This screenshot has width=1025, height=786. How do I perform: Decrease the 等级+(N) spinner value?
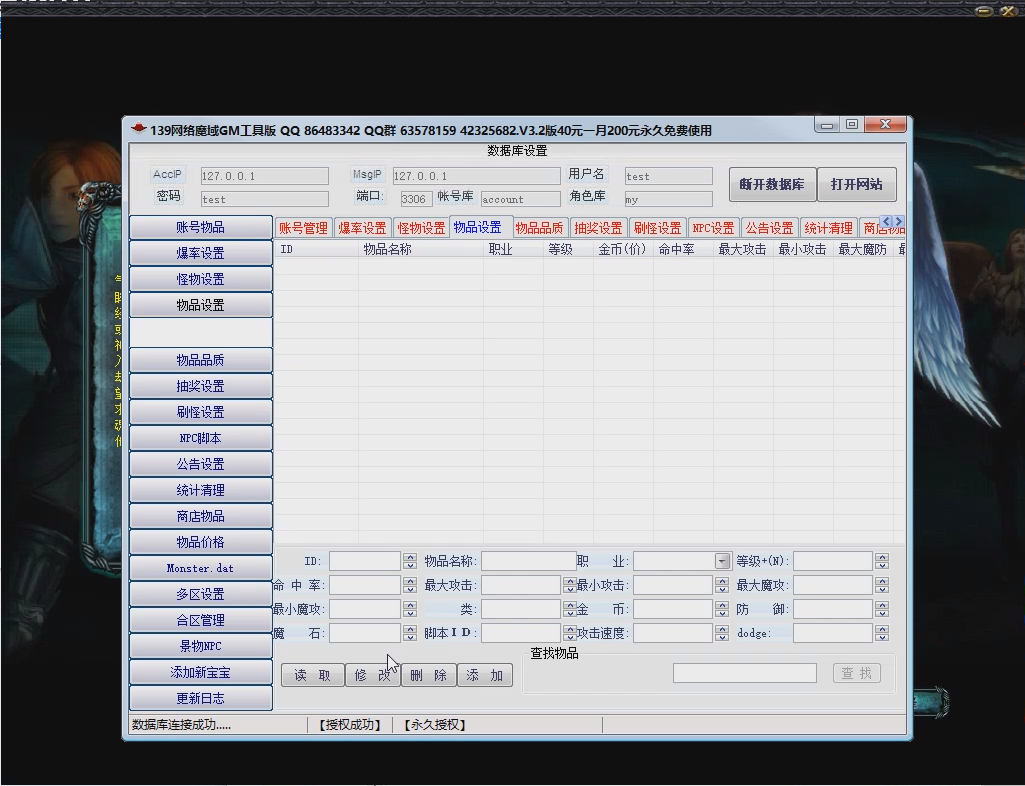[881, 566]
